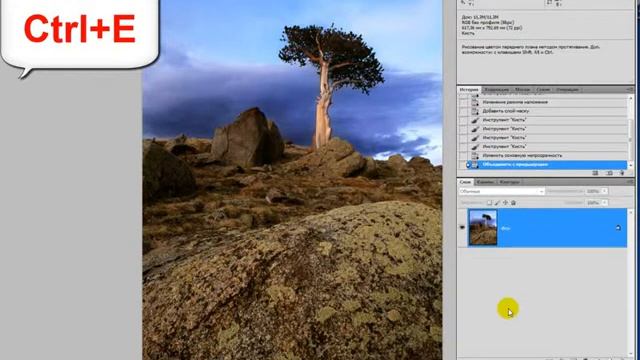Image resolution: width=640 pixels, height=360 pixels.
Task: Click the History panel scroll-down arrow
Action: (631, 165)
